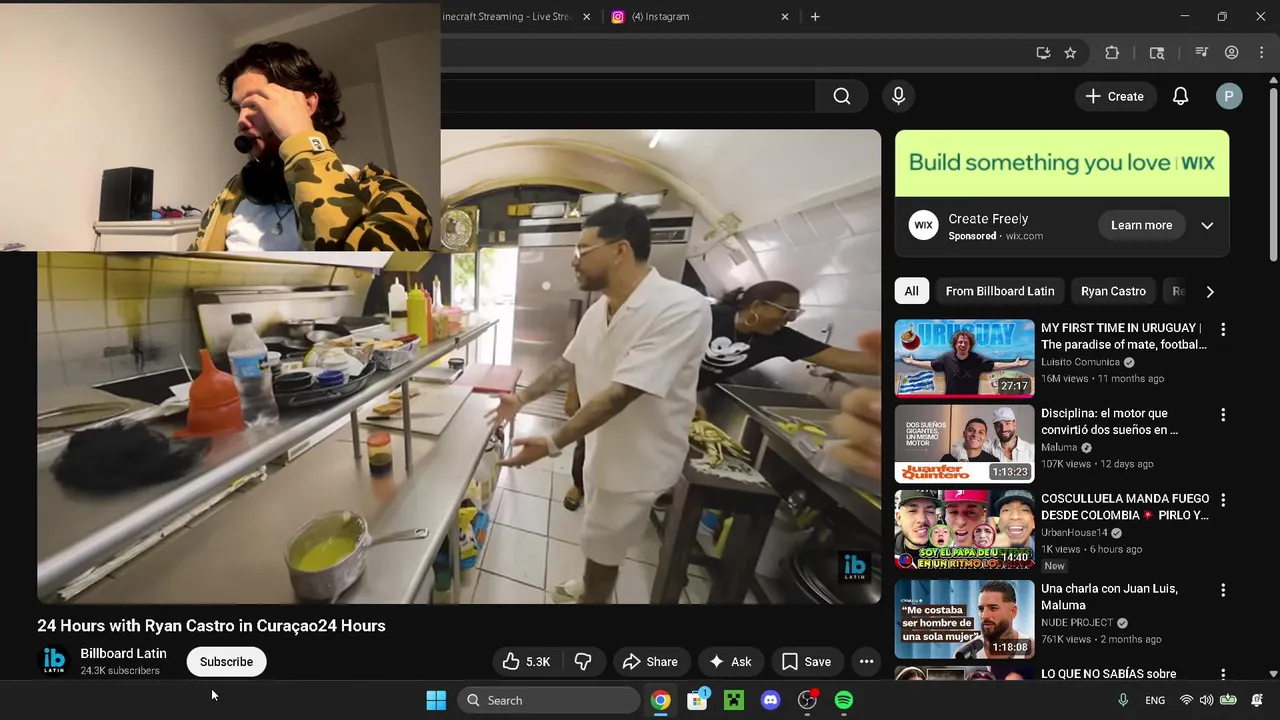Screen dimensions: 1280x720
Task: Click the taskbar microphone tray icon
Action: pos(1123,700)
